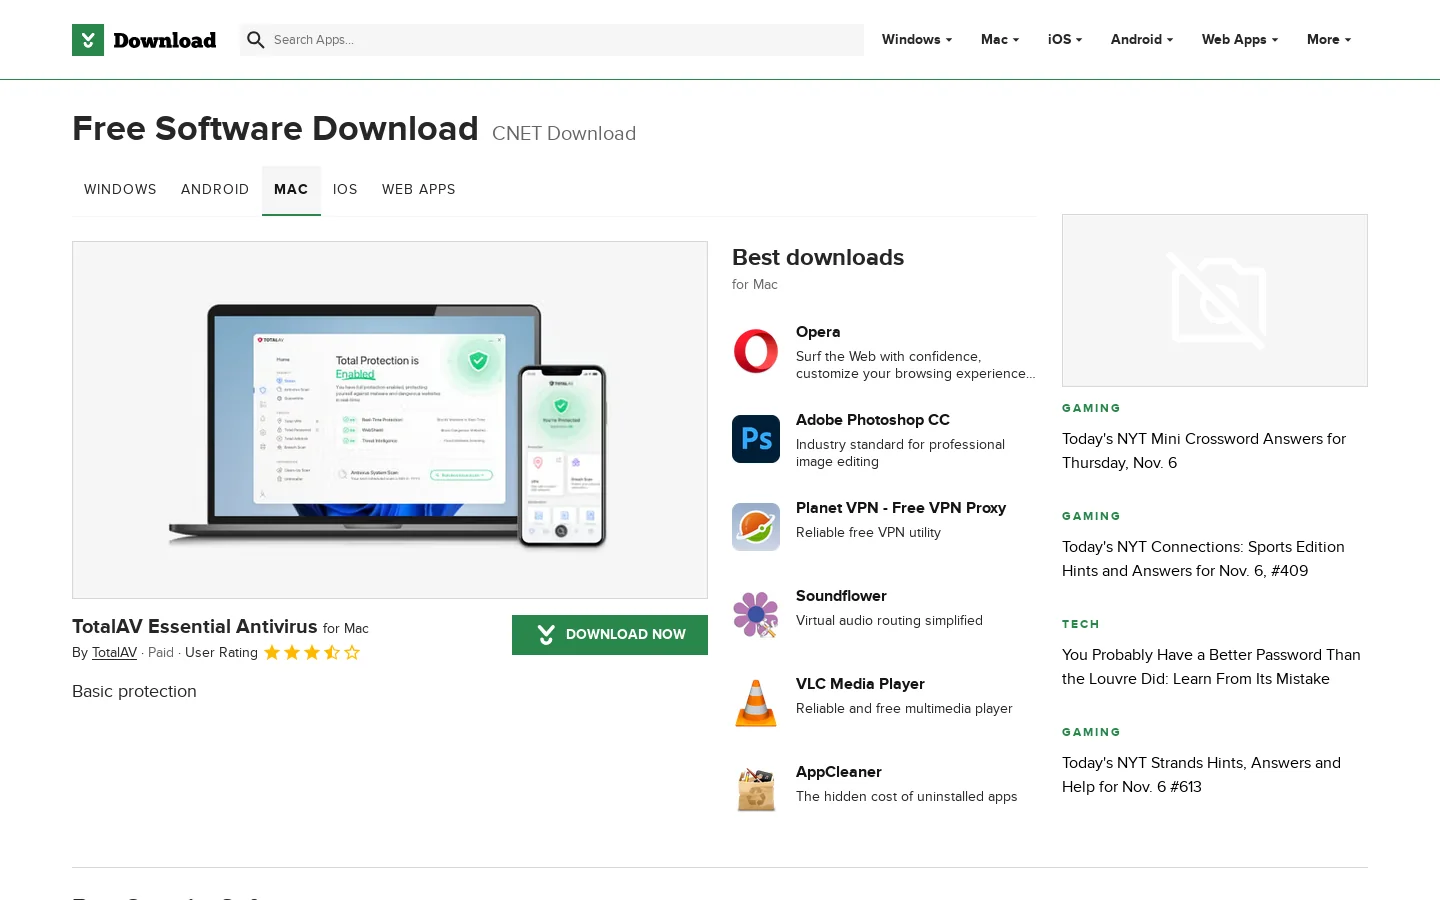Viewport: 1440px width, 900px height.
Task: Open the AppCleaner icon
Action: 756,791
